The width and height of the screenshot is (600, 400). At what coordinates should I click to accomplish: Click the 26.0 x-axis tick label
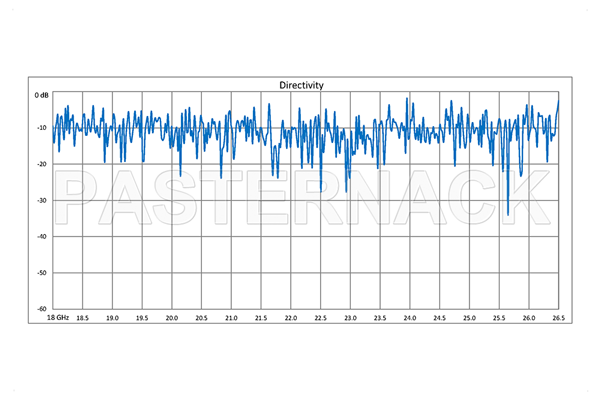(x=529, y=317)
